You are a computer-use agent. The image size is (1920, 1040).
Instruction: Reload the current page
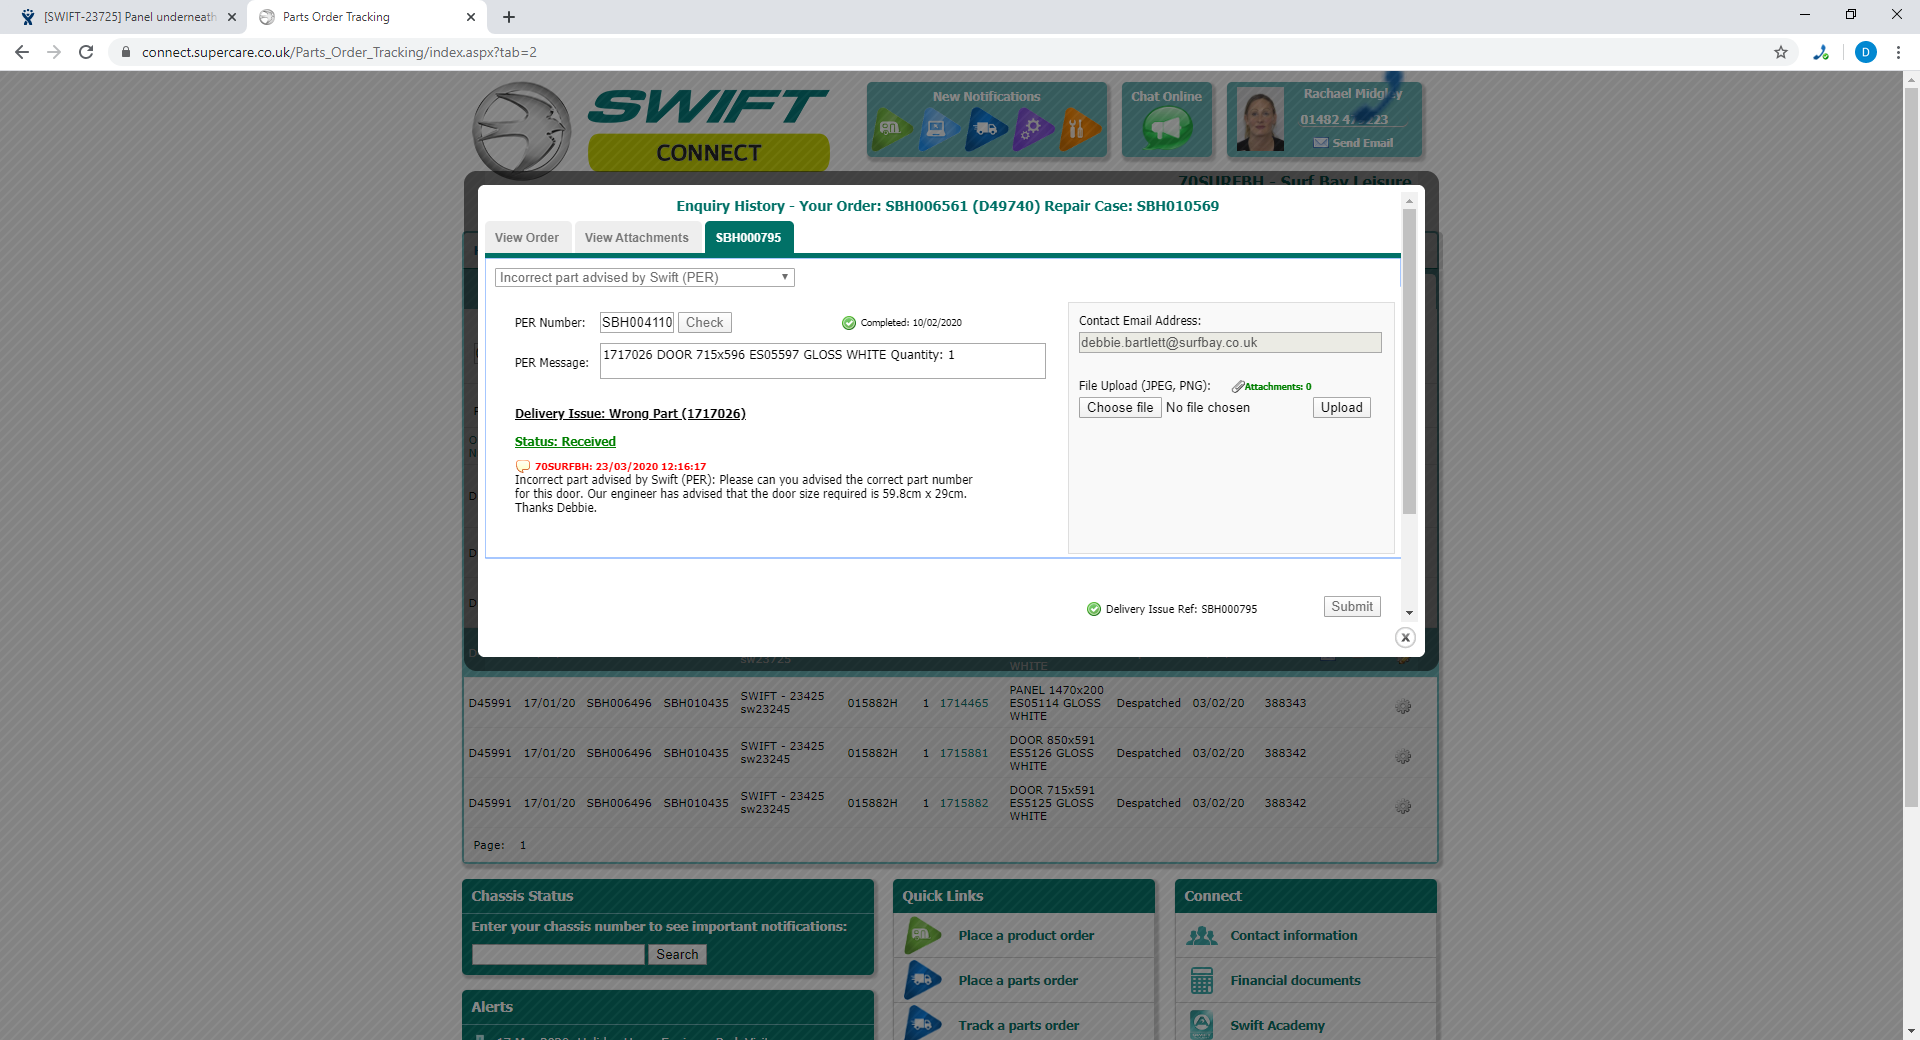[x=86, y=52]
